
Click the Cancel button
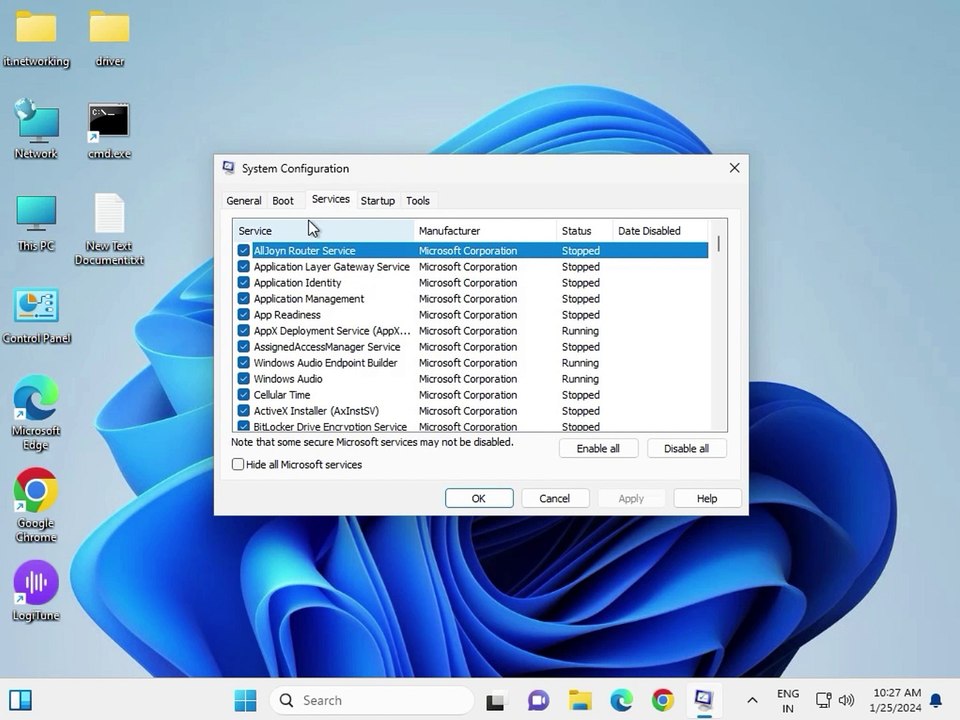[x=555, y=498]
